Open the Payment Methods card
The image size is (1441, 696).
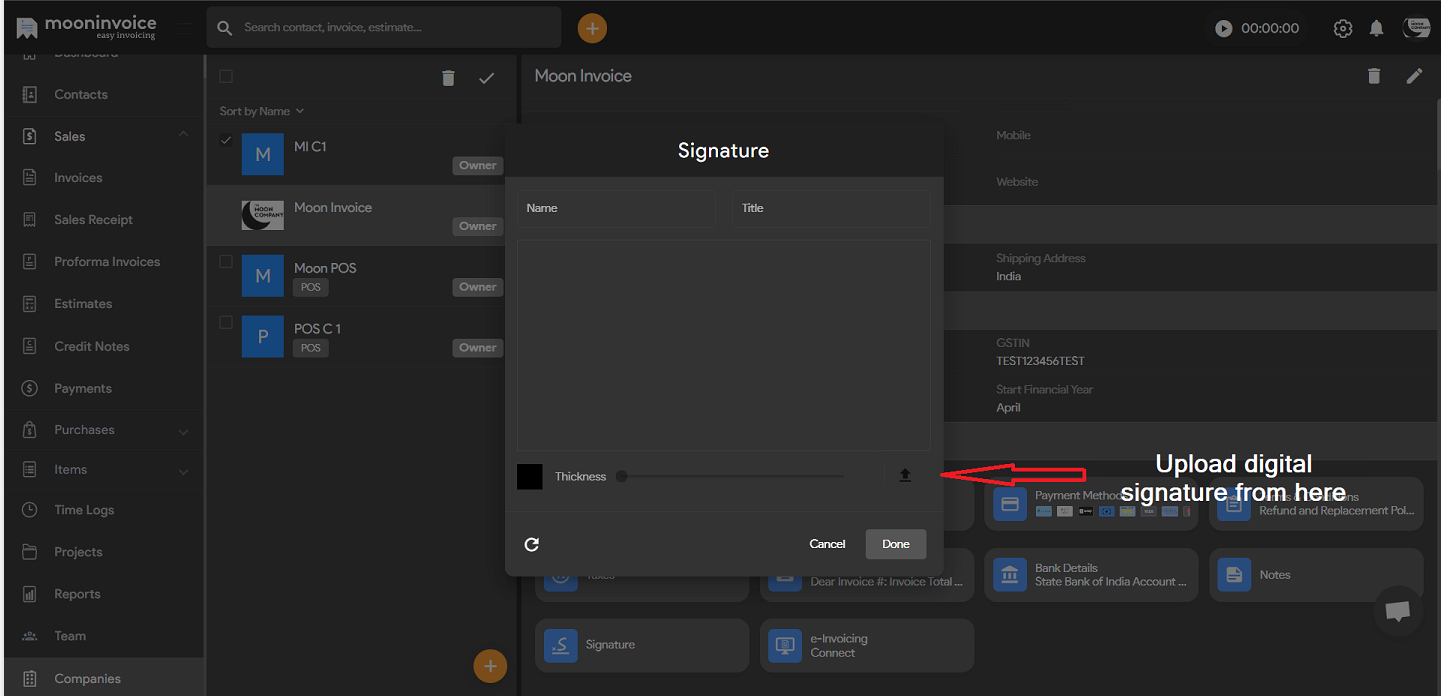pyautogui.click(x=1091, y=503)
